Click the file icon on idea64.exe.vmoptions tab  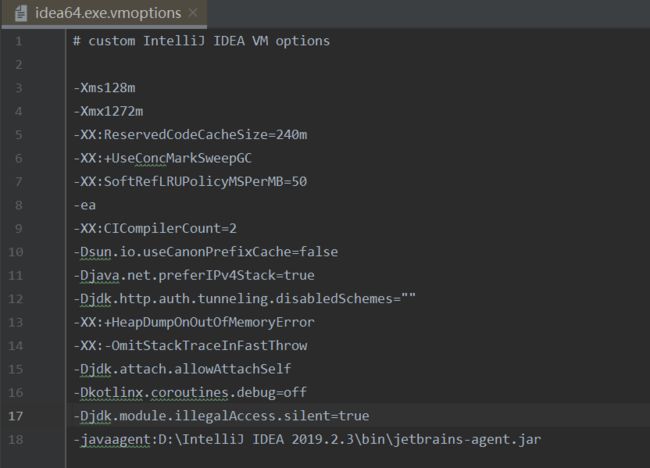[21, 13]
